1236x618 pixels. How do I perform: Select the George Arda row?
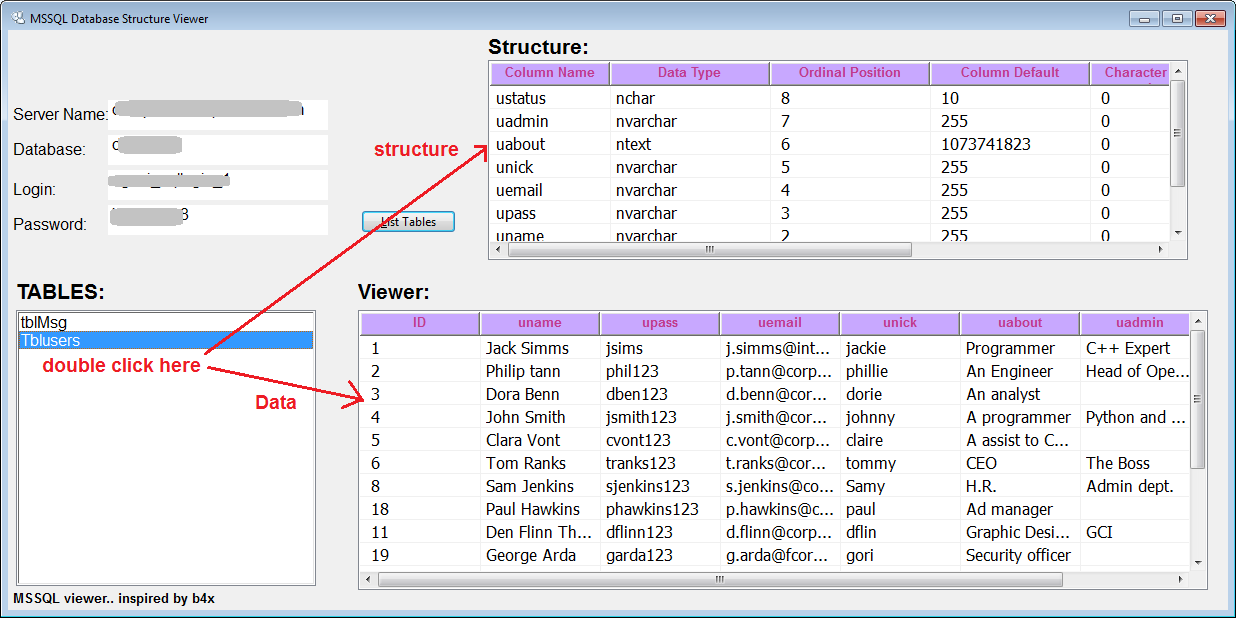775,555
